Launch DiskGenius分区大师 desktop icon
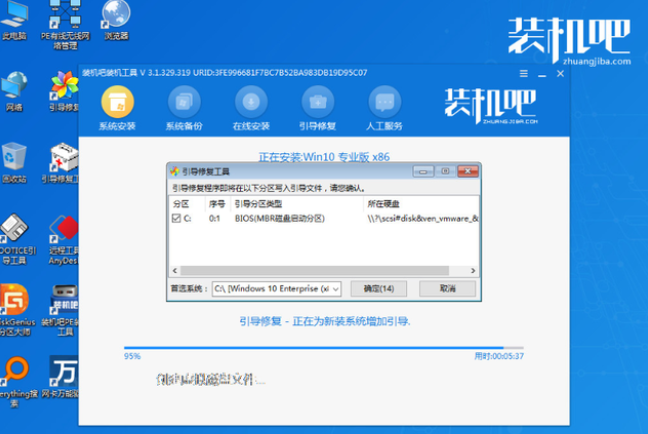The width and height of the screenshot is (648, 434). coord(17,310)
